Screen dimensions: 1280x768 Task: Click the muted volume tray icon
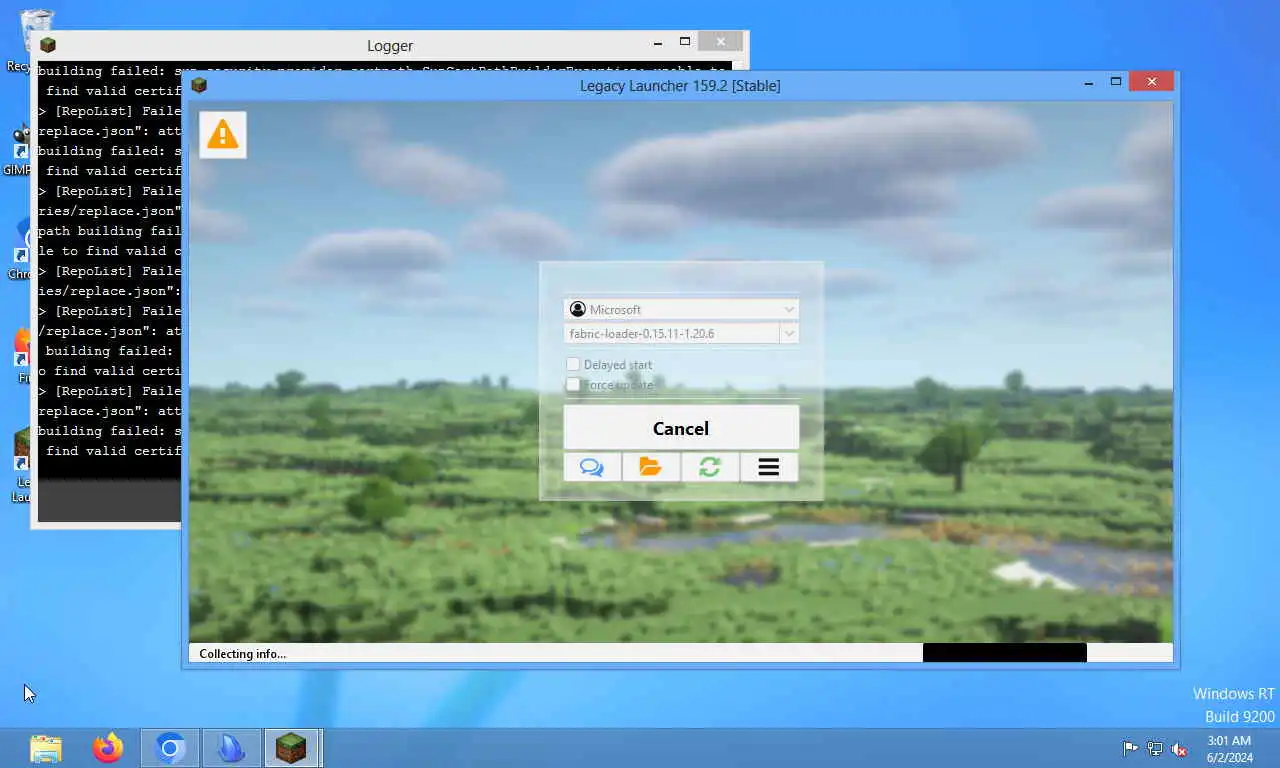pyautogui.click(x=1180, y=748)
